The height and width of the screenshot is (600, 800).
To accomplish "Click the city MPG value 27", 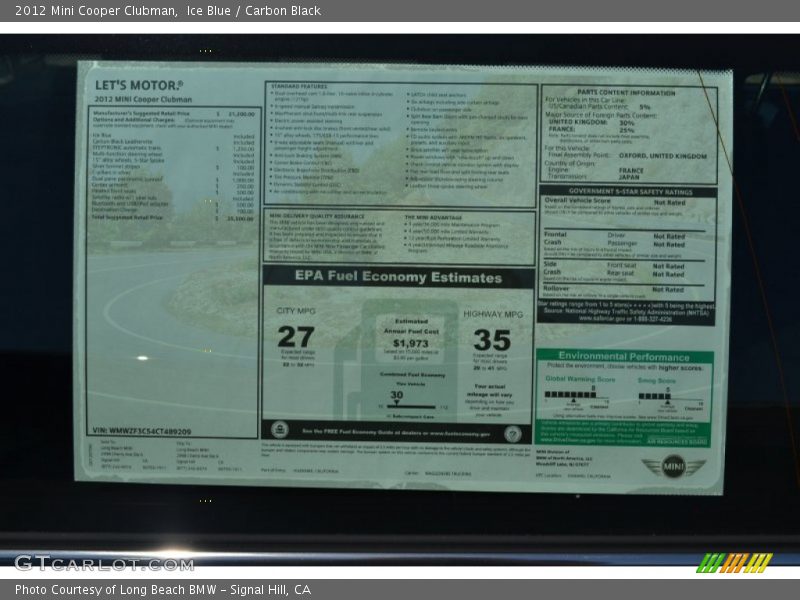I will pos(296,337).
